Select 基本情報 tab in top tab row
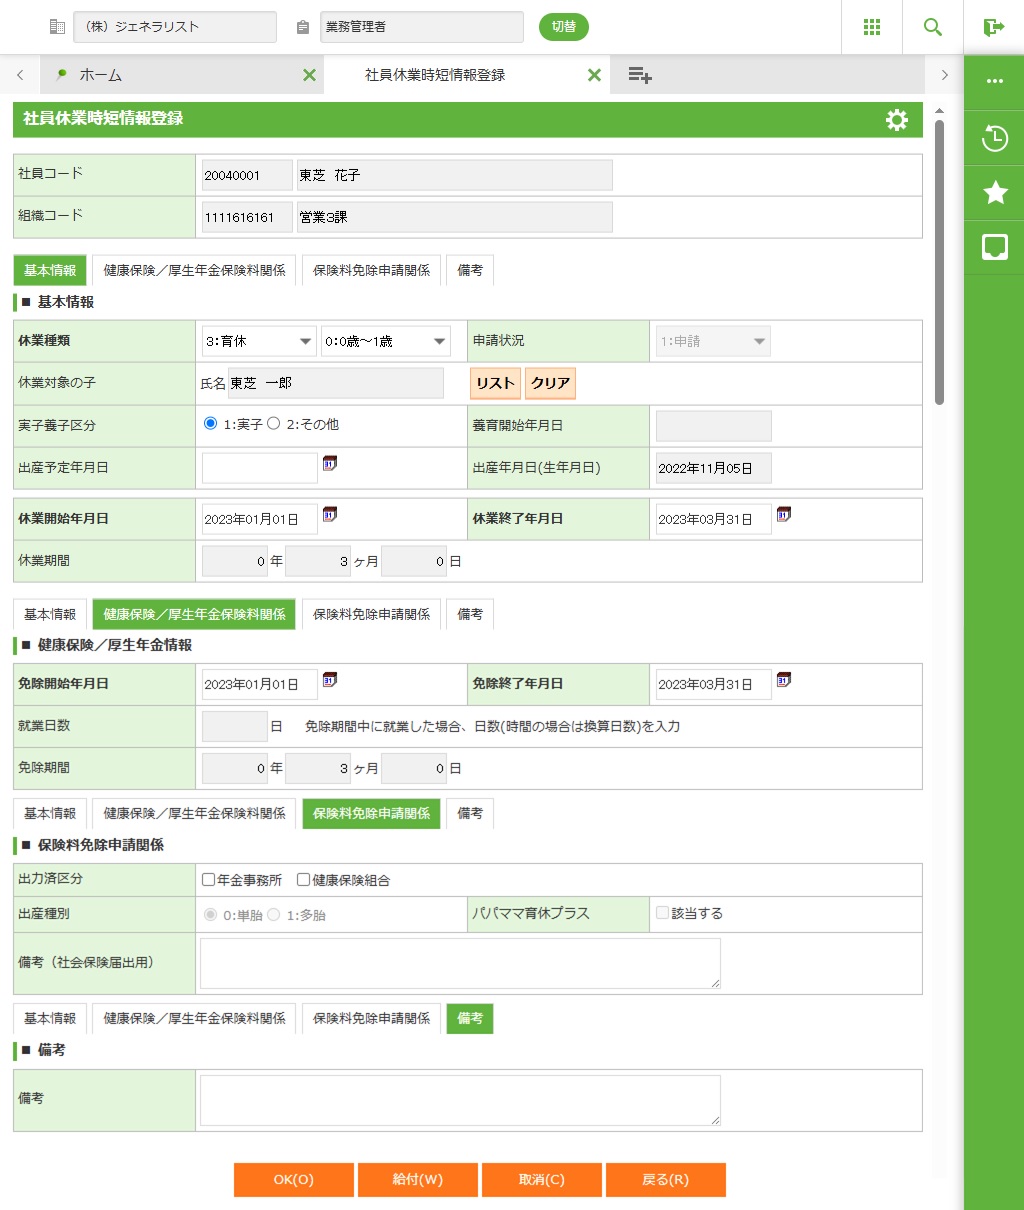 50,270
